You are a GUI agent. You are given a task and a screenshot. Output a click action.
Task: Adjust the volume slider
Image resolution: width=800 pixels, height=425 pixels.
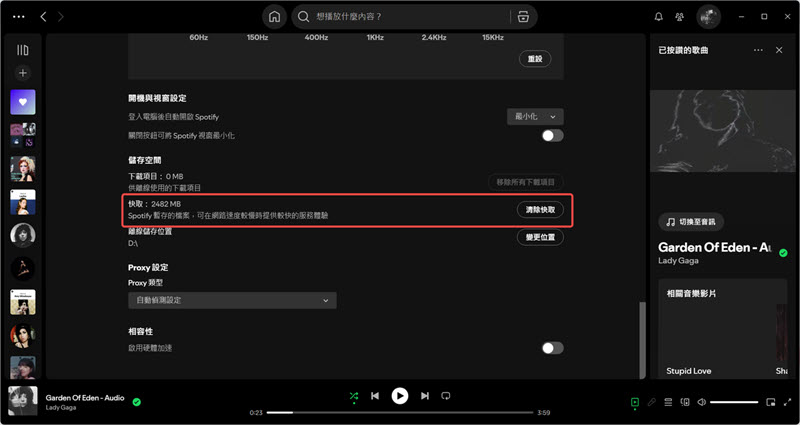click(734, 402)
